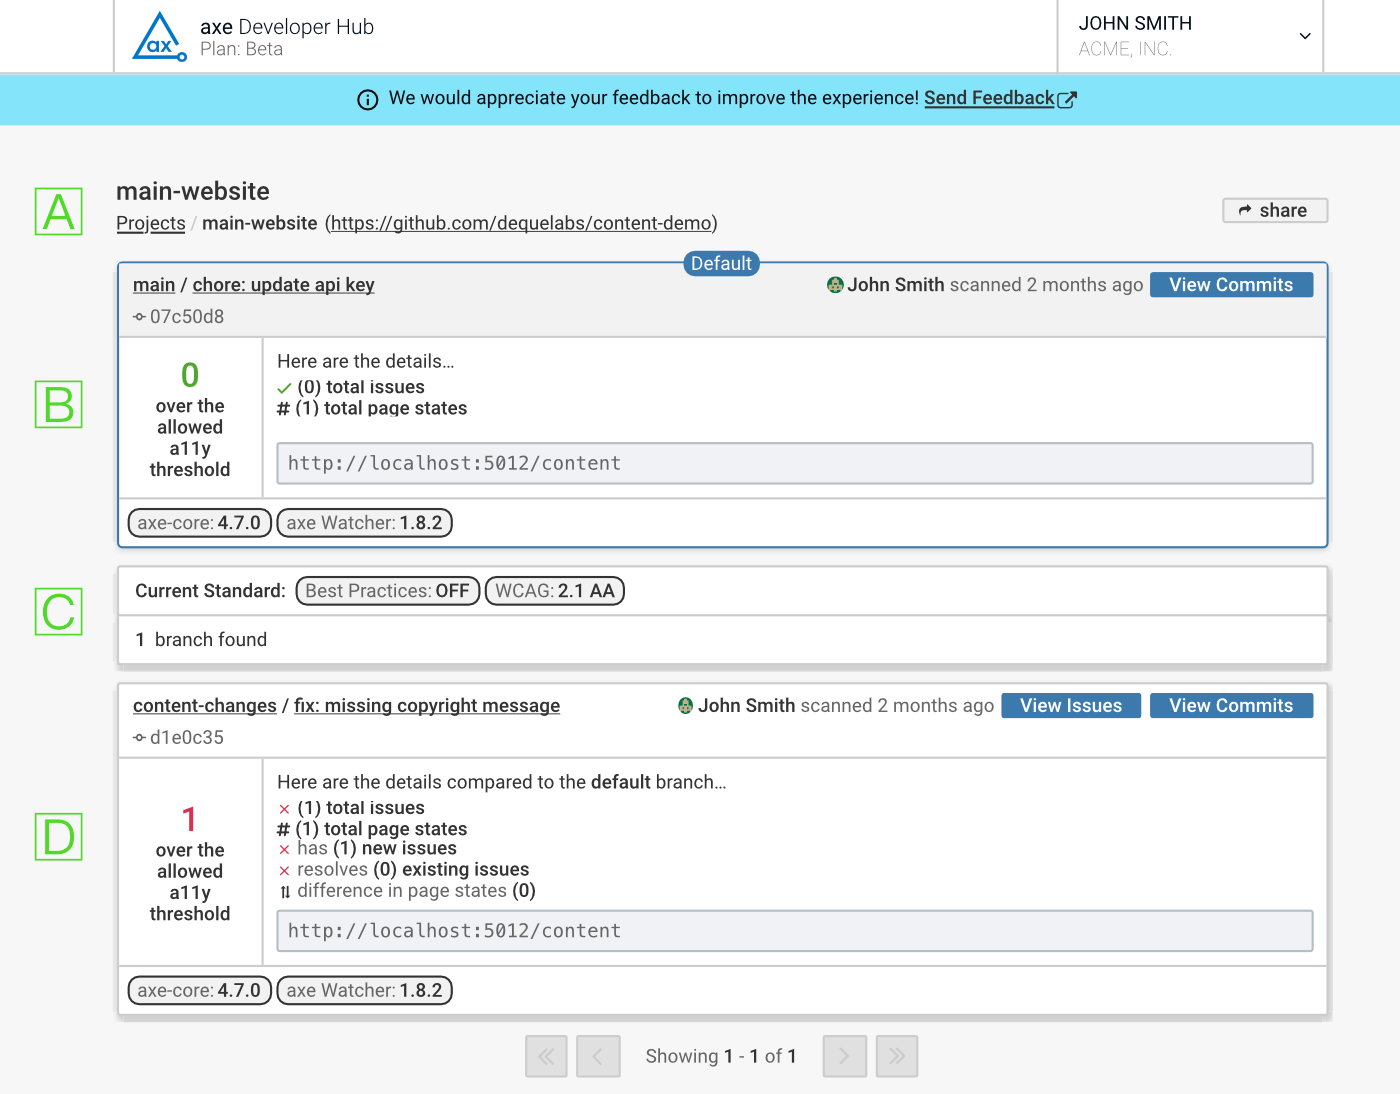1400x1094 pixels.
Task: Click the info icon in the feedback banner
Action: pos(367,99)
